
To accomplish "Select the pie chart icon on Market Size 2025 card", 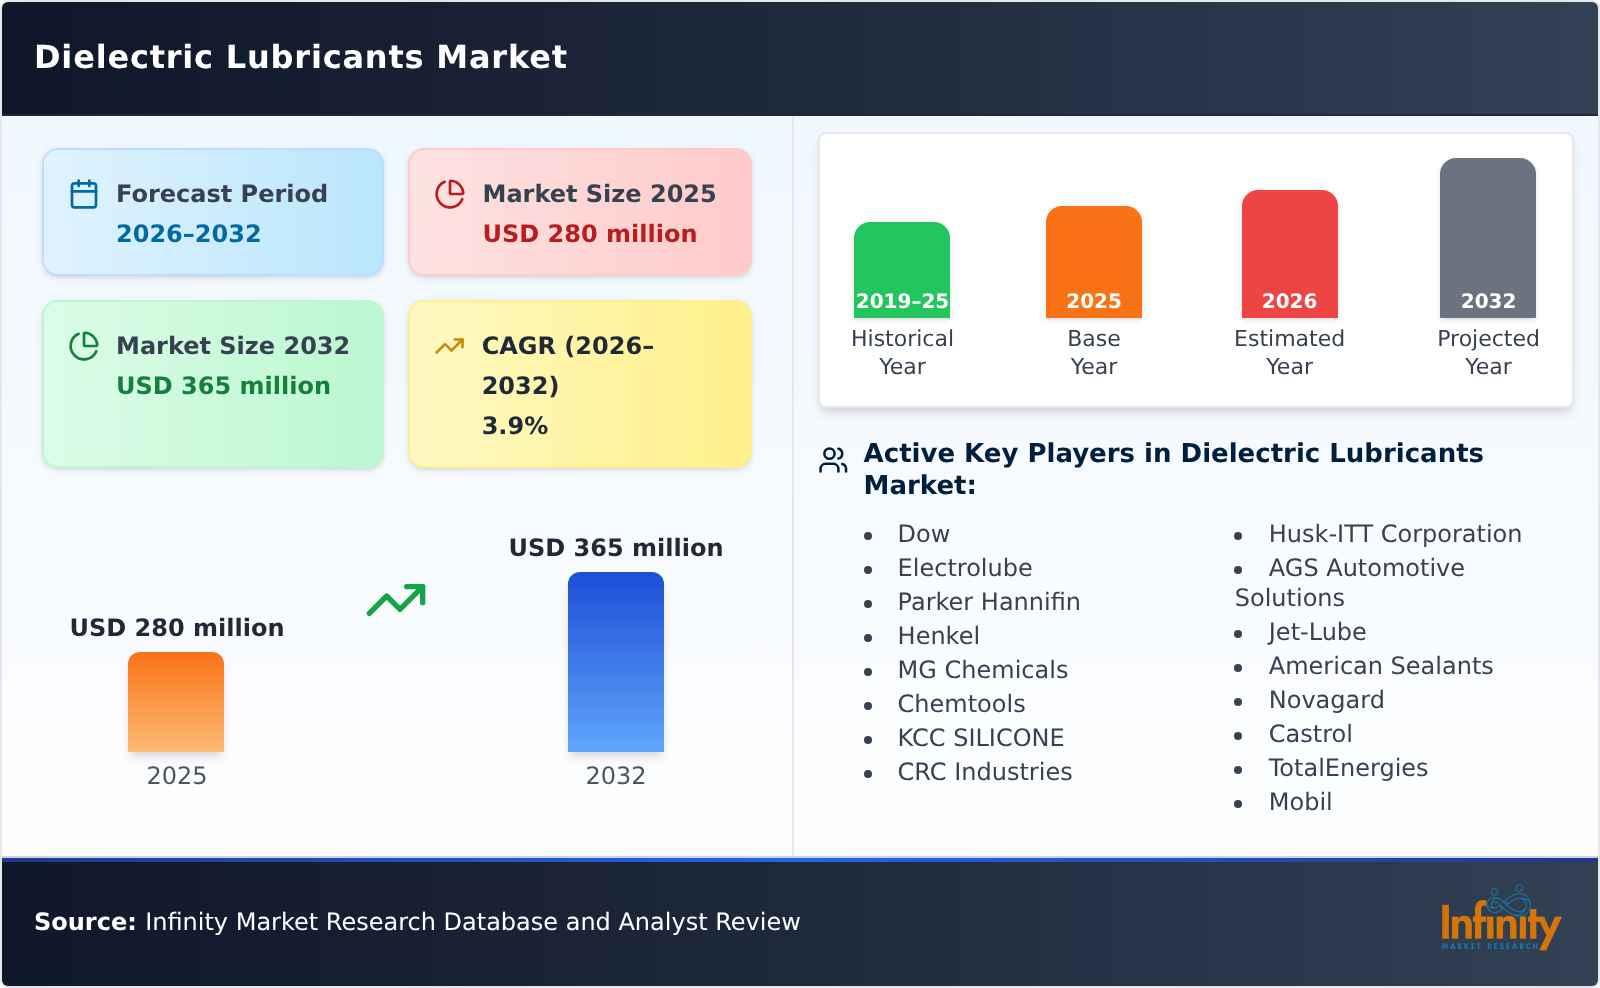I will [x=450, y=192].
